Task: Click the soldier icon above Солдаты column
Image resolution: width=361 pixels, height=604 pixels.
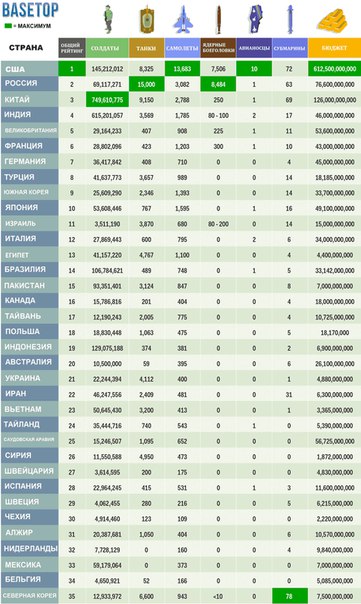Action: [108, 19]
